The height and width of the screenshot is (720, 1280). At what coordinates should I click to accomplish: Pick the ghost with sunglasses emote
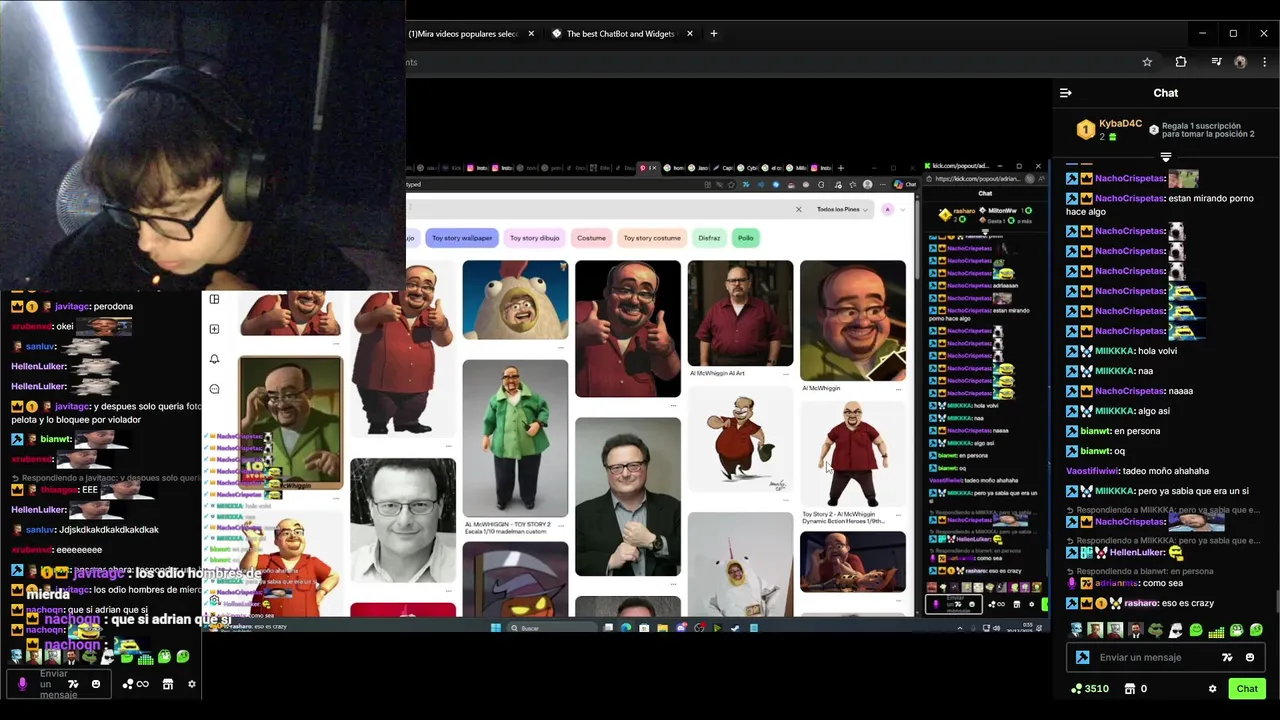click(1176, 630)
